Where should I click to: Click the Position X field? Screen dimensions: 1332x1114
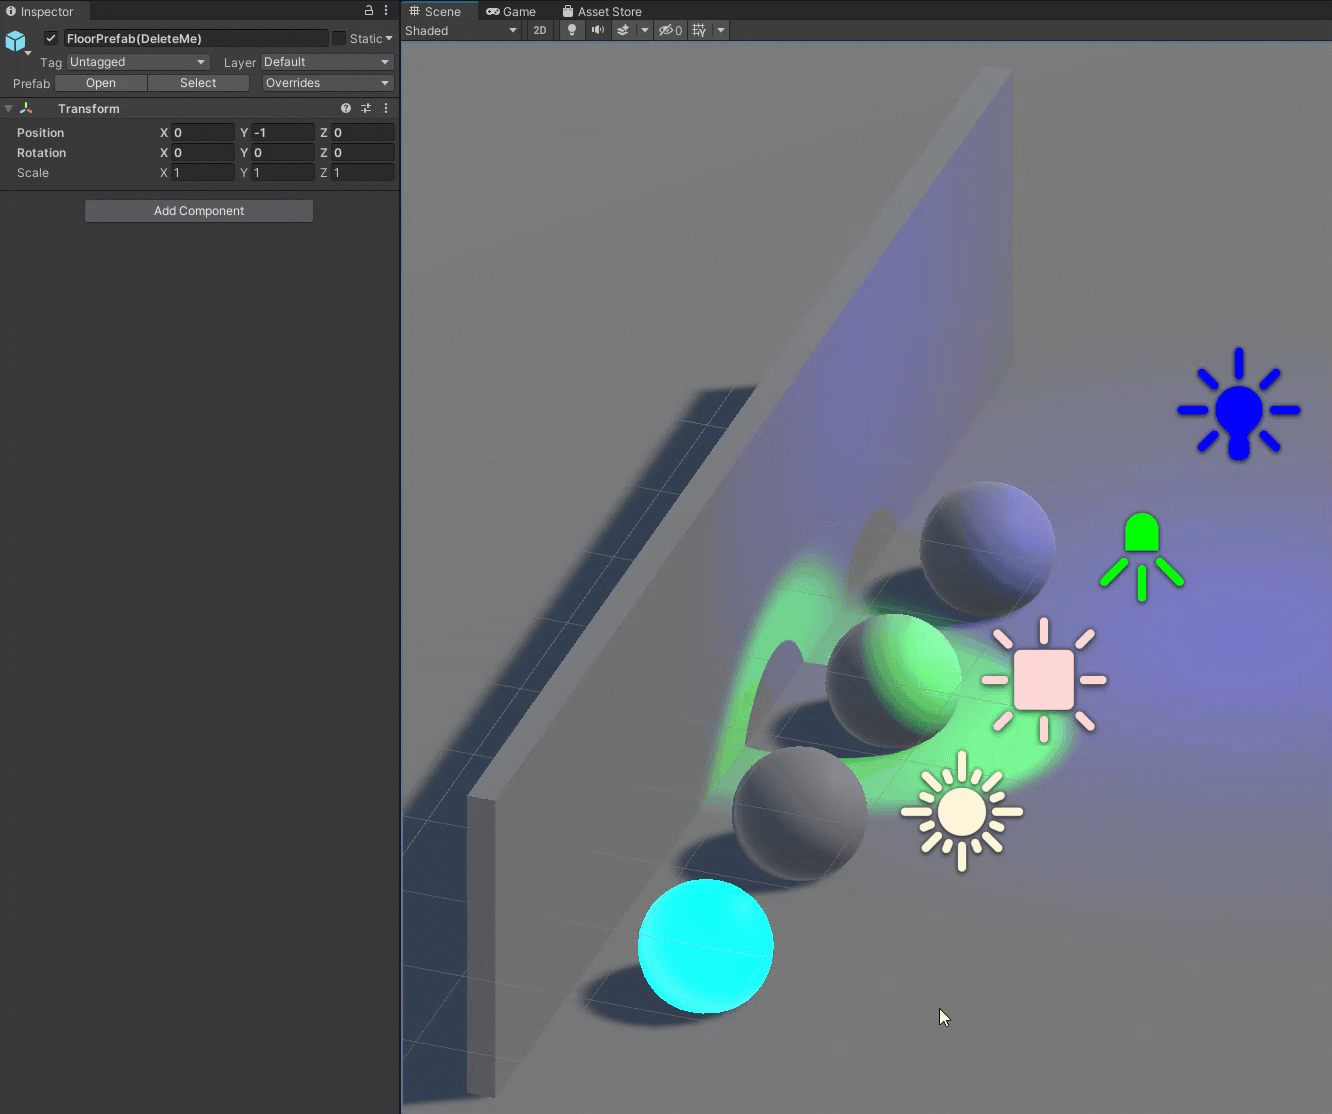click(203, 132)
